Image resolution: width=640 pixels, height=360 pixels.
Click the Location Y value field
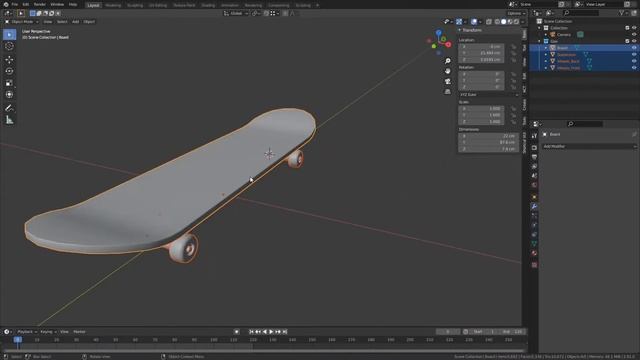(481, 53)
